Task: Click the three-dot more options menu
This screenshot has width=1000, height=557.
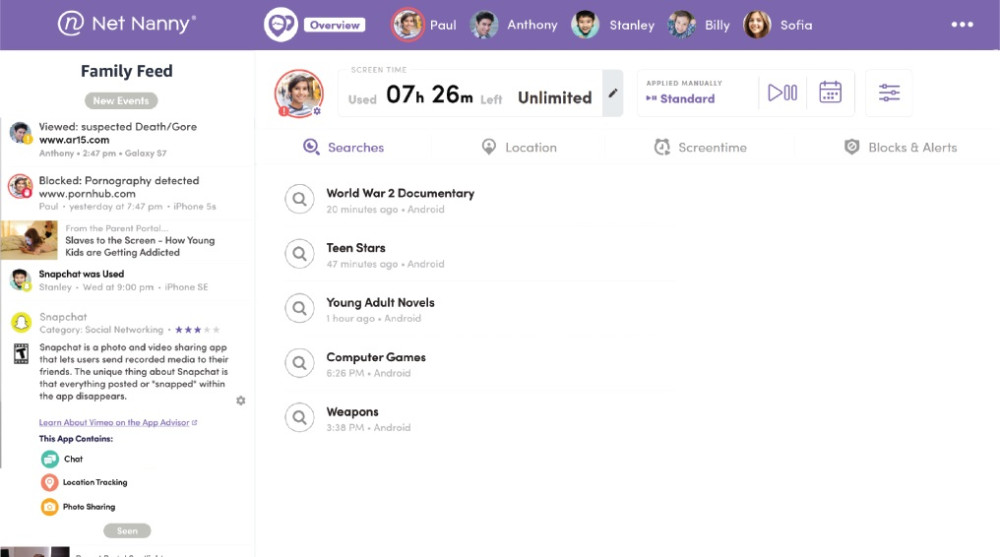Action: point(962,25)
